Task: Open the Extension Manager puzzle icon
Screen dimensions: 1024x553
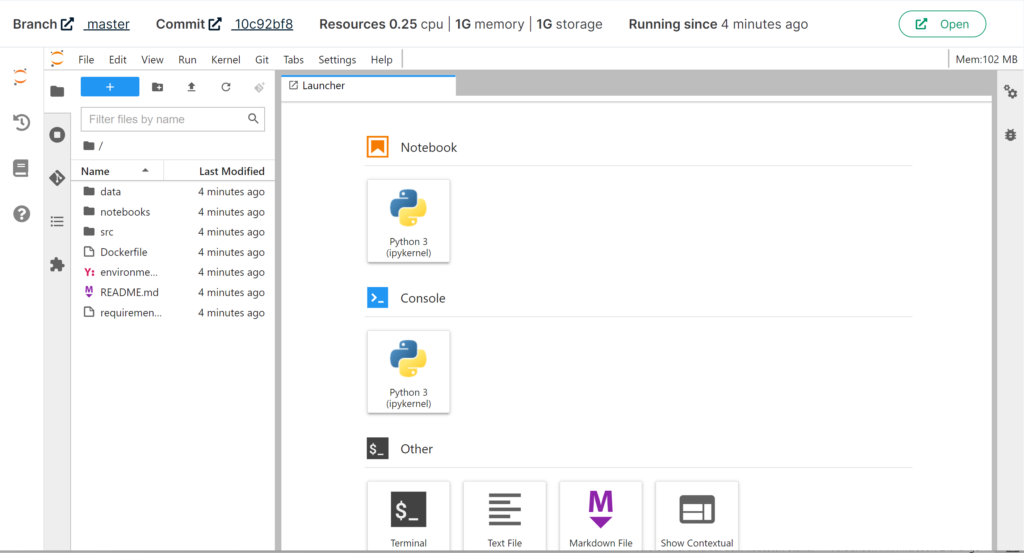Action: [57, 265]
